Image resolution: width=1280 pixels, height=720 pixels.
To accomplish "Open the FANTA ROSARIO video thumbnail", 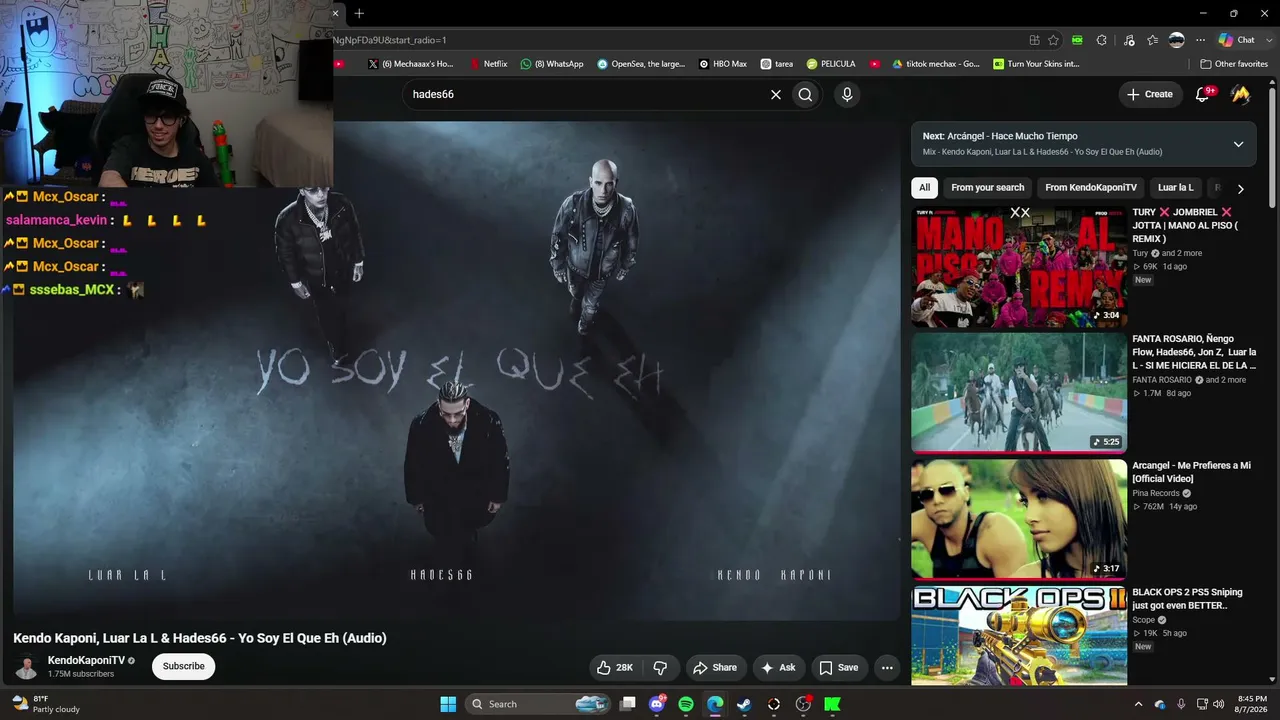I will (x=1018, y=393).
